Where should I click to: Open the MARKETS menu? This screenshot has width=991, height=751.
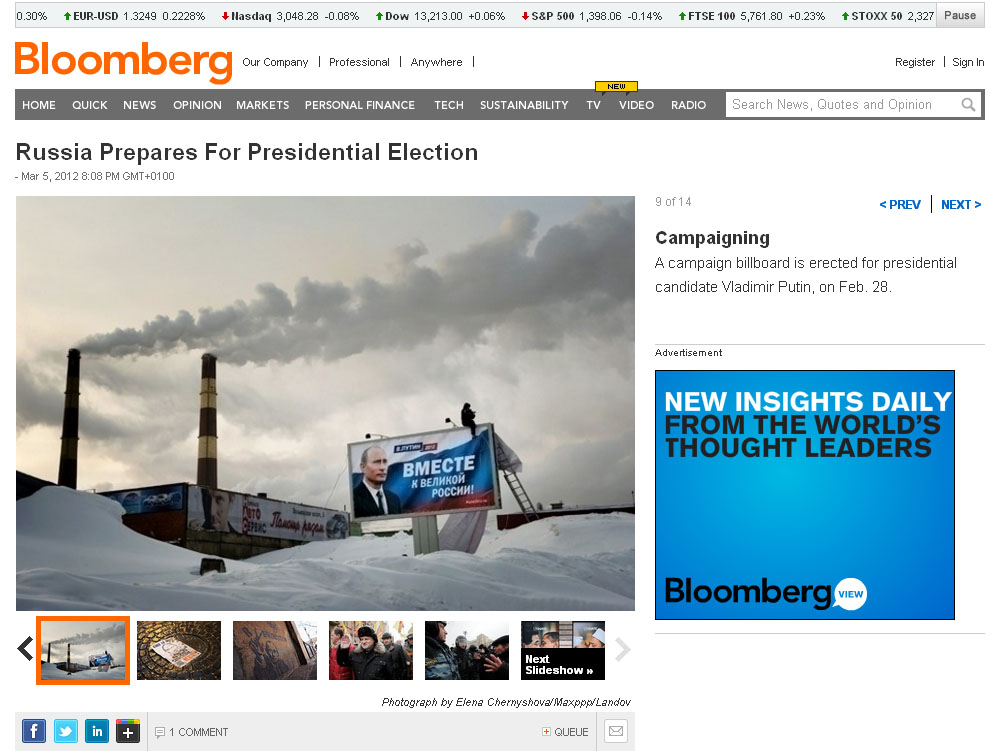(262, 105)
